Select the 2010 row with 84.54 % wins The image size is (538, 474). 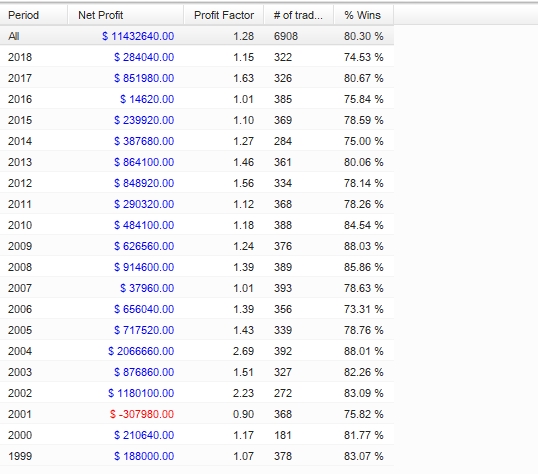[197, 225]
